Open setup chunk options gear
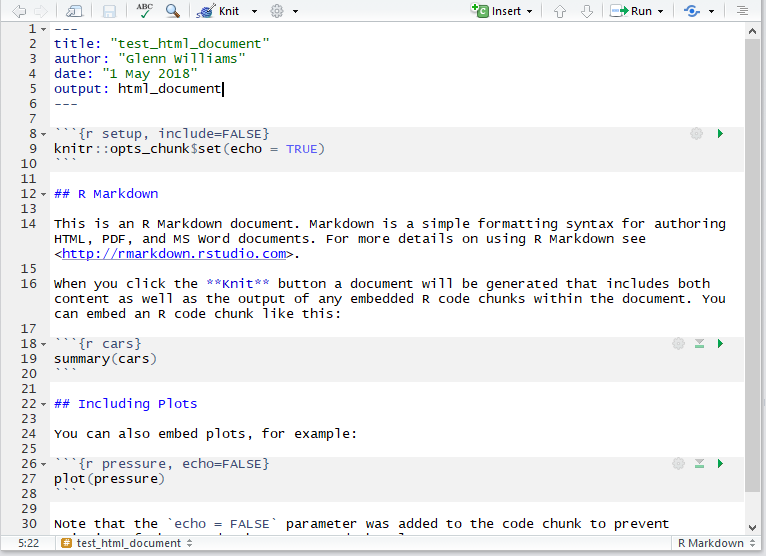Image resolution: width=766 pixels, height=556 pixels. 697,133
